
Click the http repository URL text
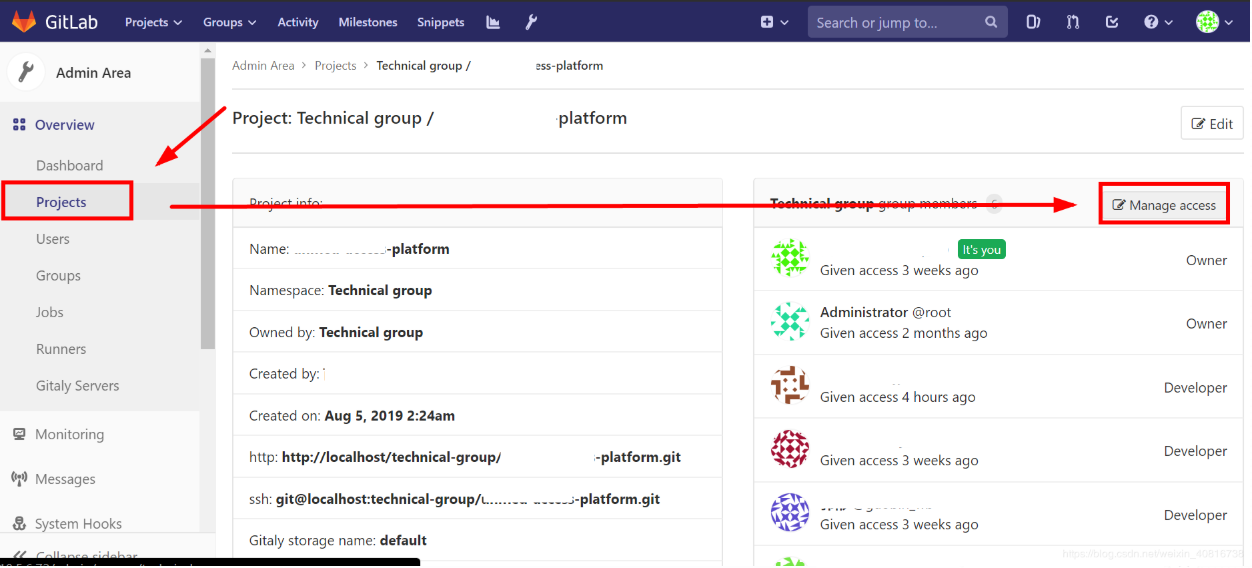click(x=481, y=457)
